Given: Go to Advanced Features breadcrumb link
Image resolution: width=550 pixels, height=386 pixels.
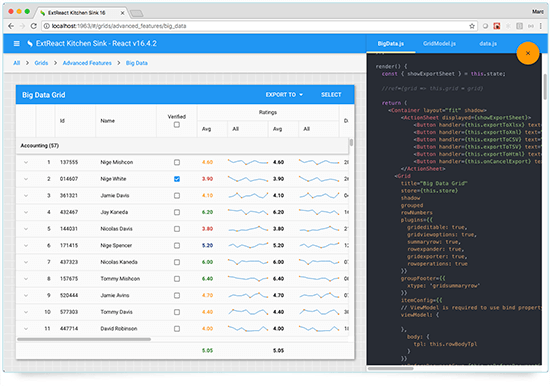Looking at the screenshot, I should coord(87,63).
